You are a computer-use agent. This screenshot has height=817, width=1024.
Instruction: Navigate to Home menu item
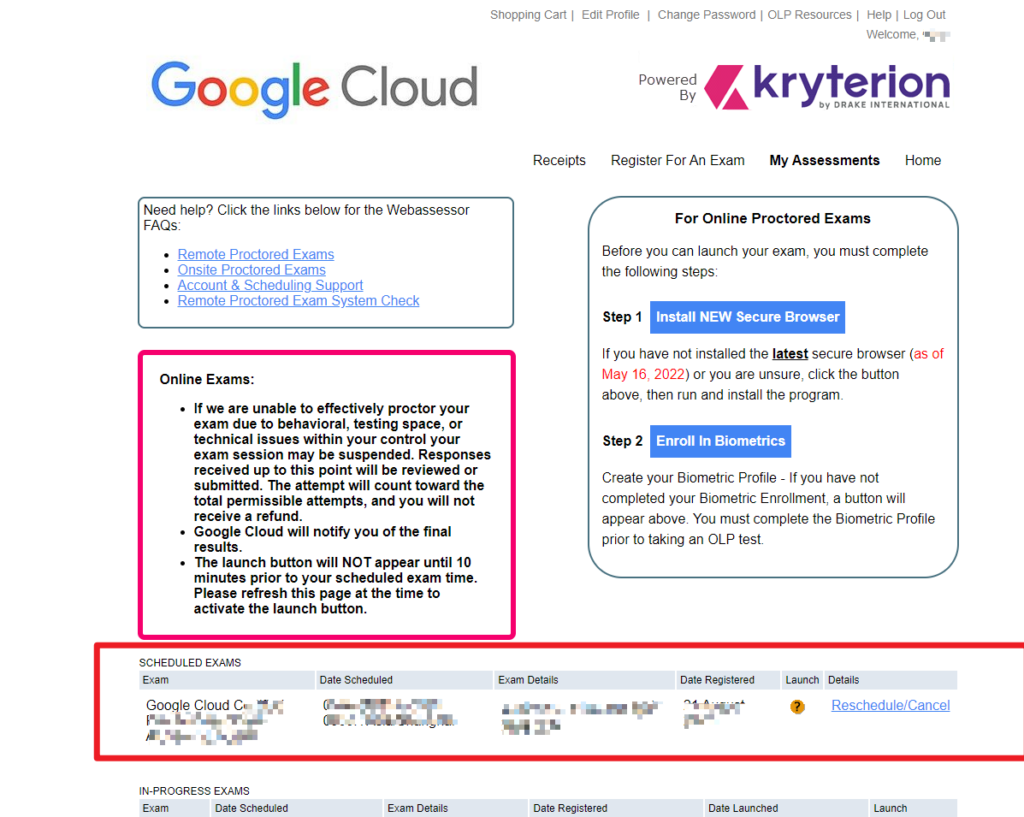pyautogui.click(x=922, y=160)
